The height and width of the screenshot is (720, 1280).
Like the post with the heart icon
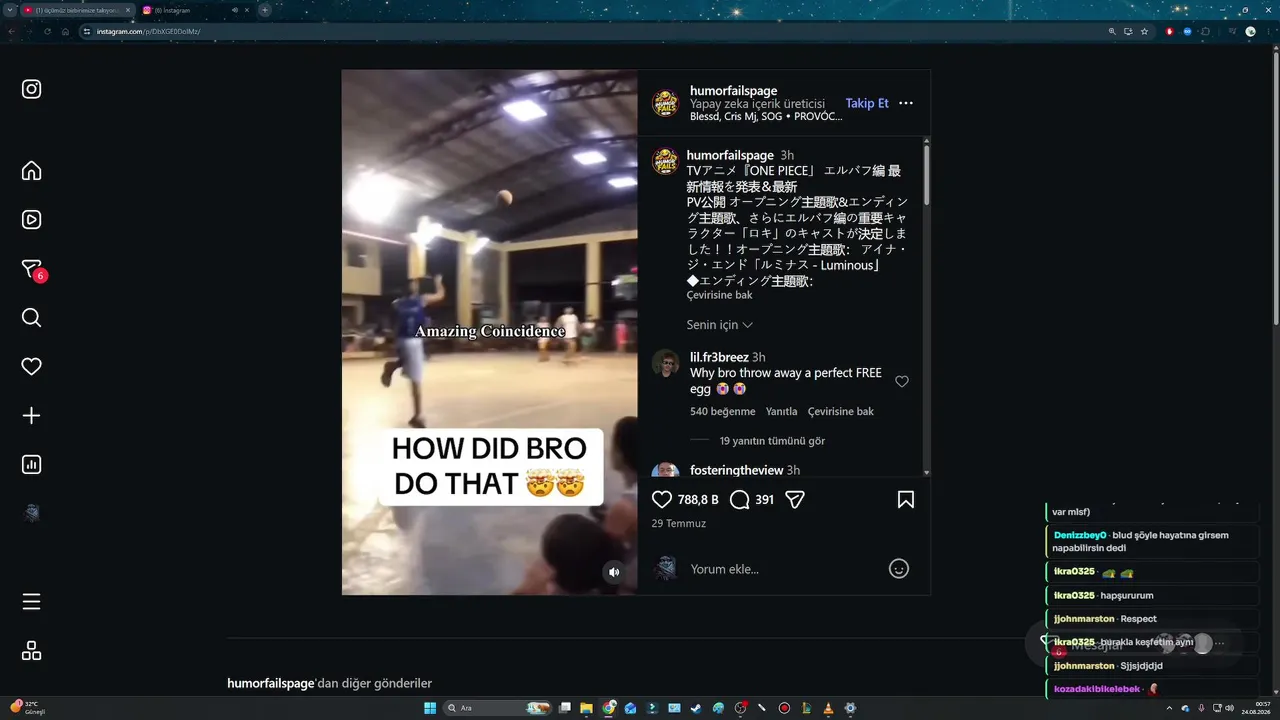click(662, 499)
